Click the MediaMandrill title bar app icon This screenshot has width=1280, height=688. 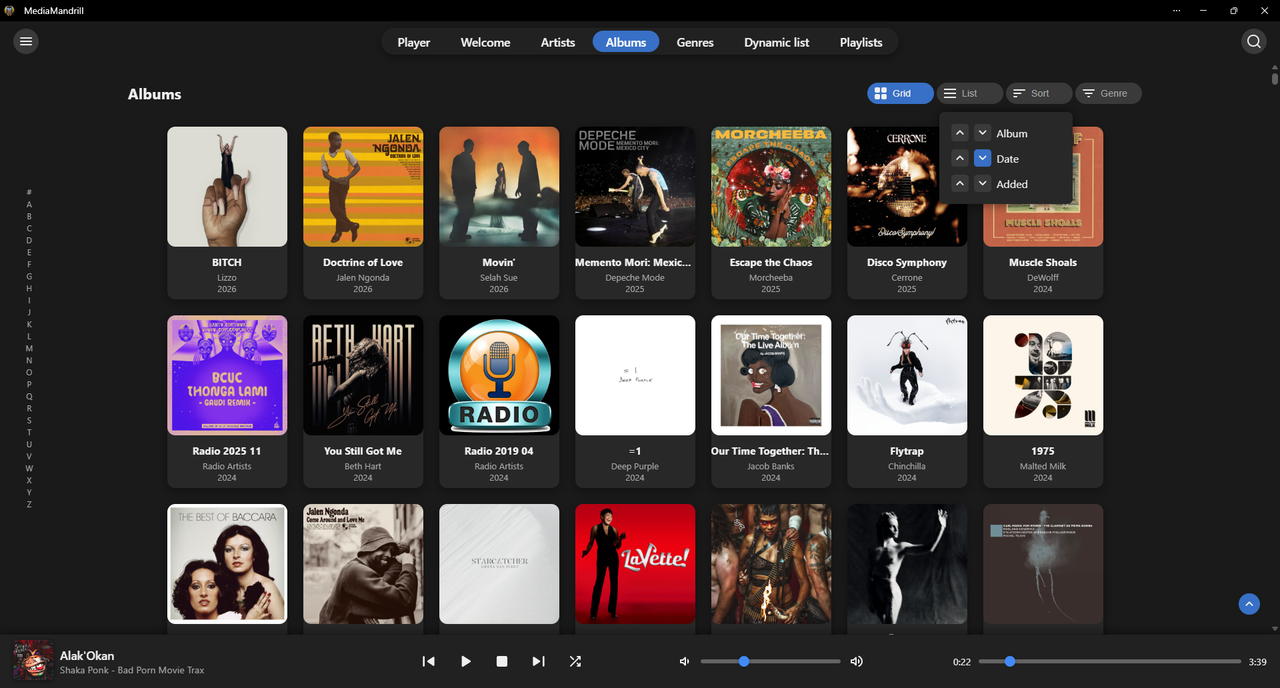(9, 10)
